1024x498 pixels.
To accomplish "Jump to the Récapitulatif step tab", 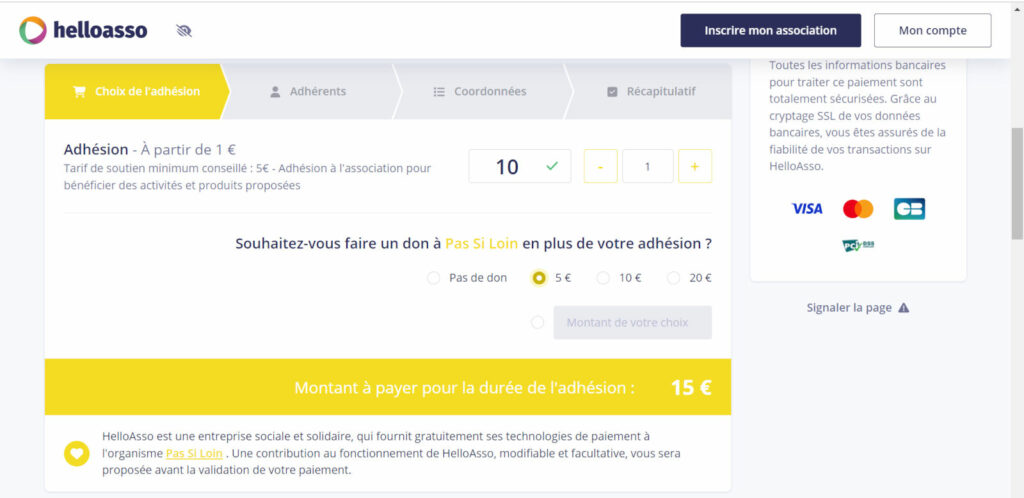I will [651, 91].
